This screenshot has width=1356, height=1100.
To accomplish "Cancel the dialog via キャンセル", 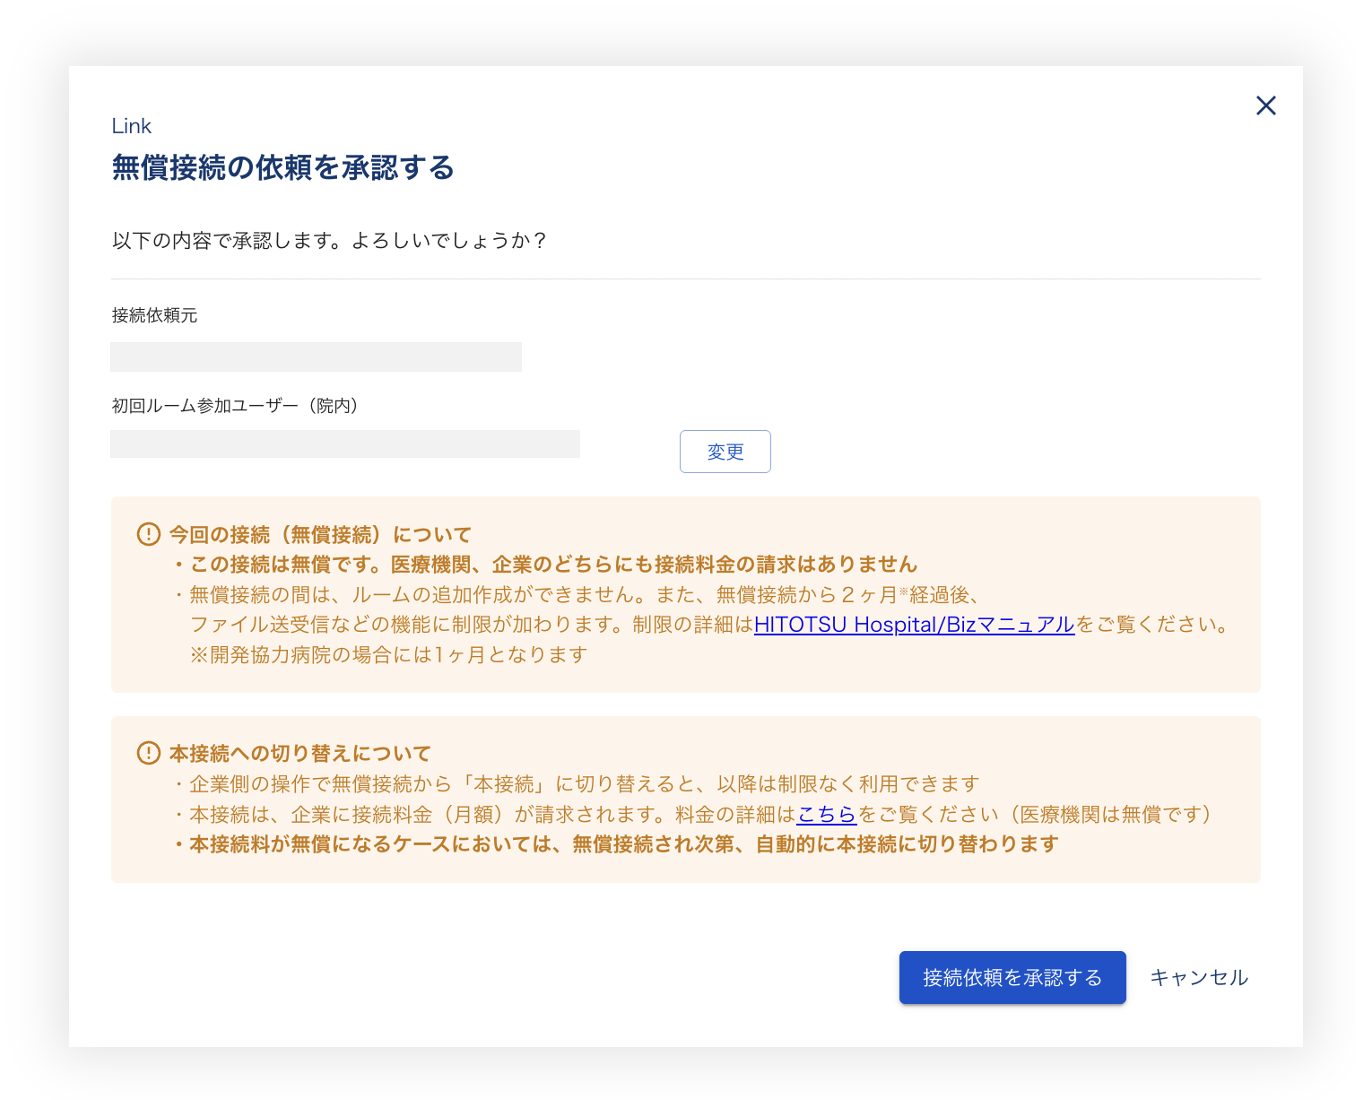I will coord(1198,977).
